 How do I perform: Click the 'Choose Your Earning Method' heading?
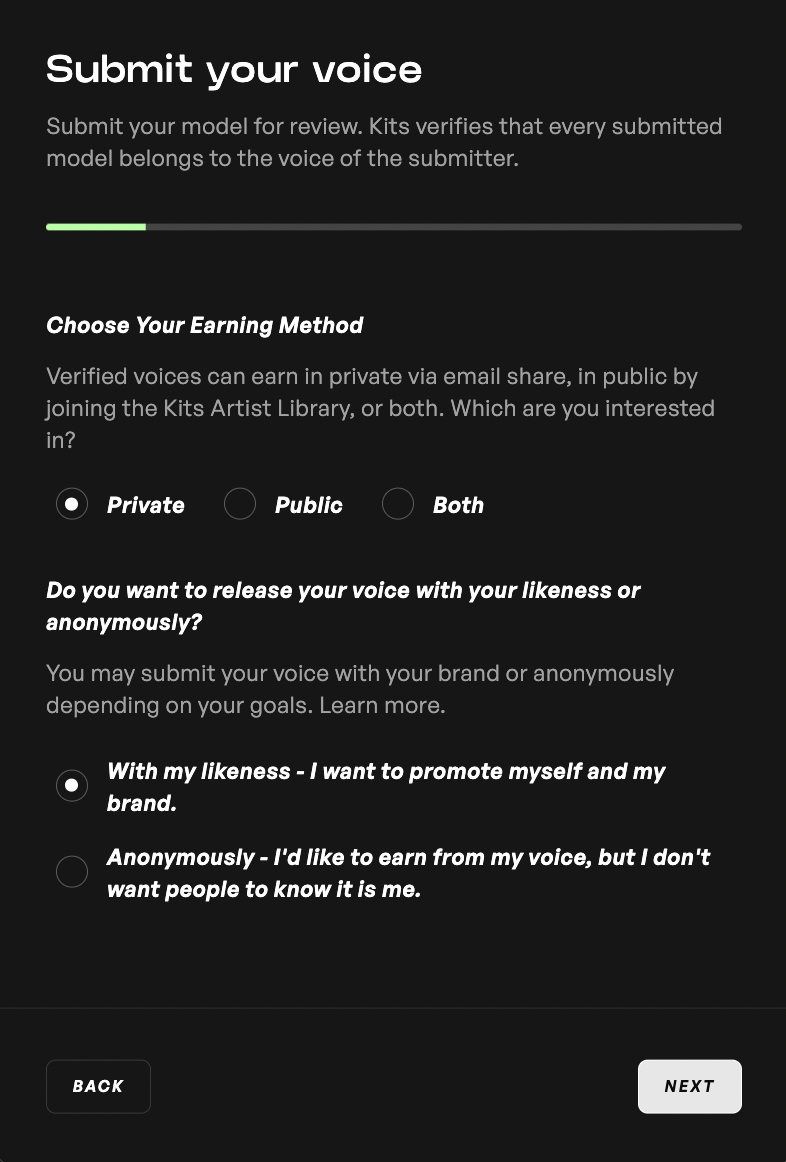click(204, 325)
